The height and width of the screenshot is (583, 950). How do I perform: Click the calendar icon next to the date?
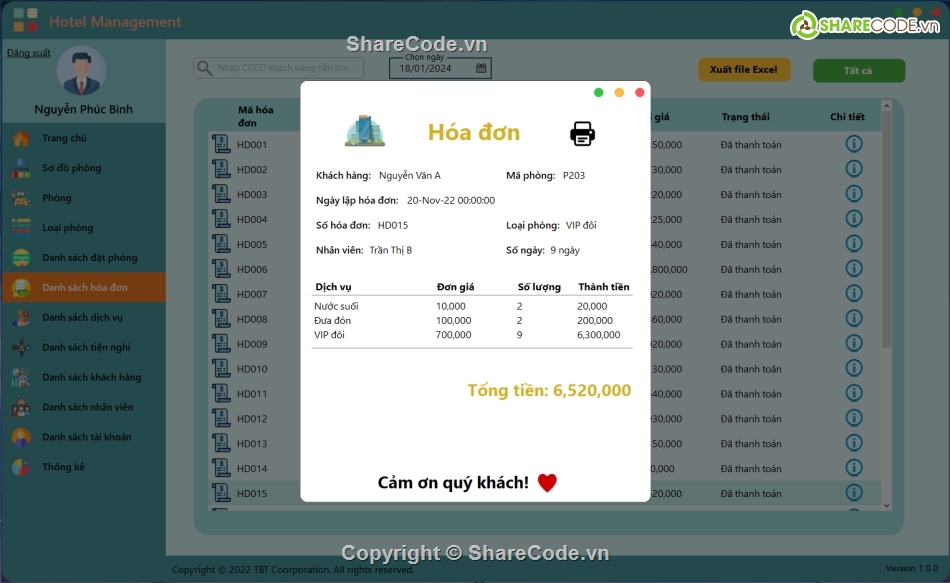tap(482, 67)
